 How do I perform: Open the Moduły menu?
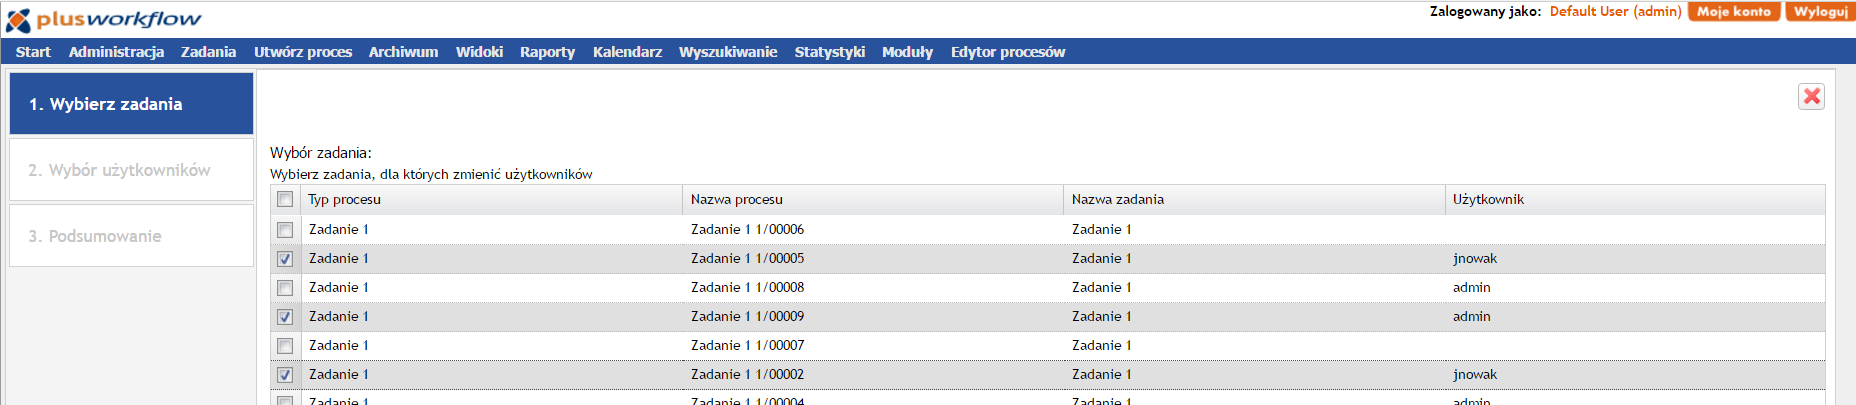(x=907, y=52)
